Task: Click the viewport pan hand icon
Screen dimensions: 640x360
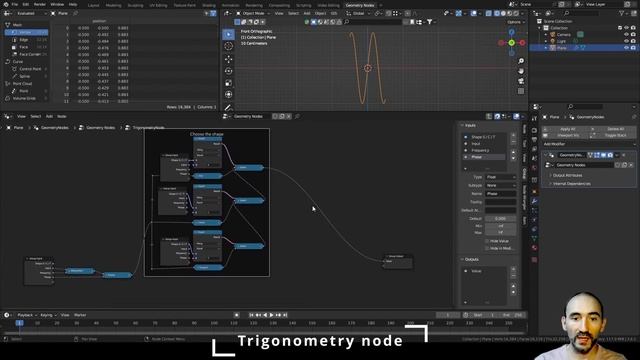Action: point(521,71)
